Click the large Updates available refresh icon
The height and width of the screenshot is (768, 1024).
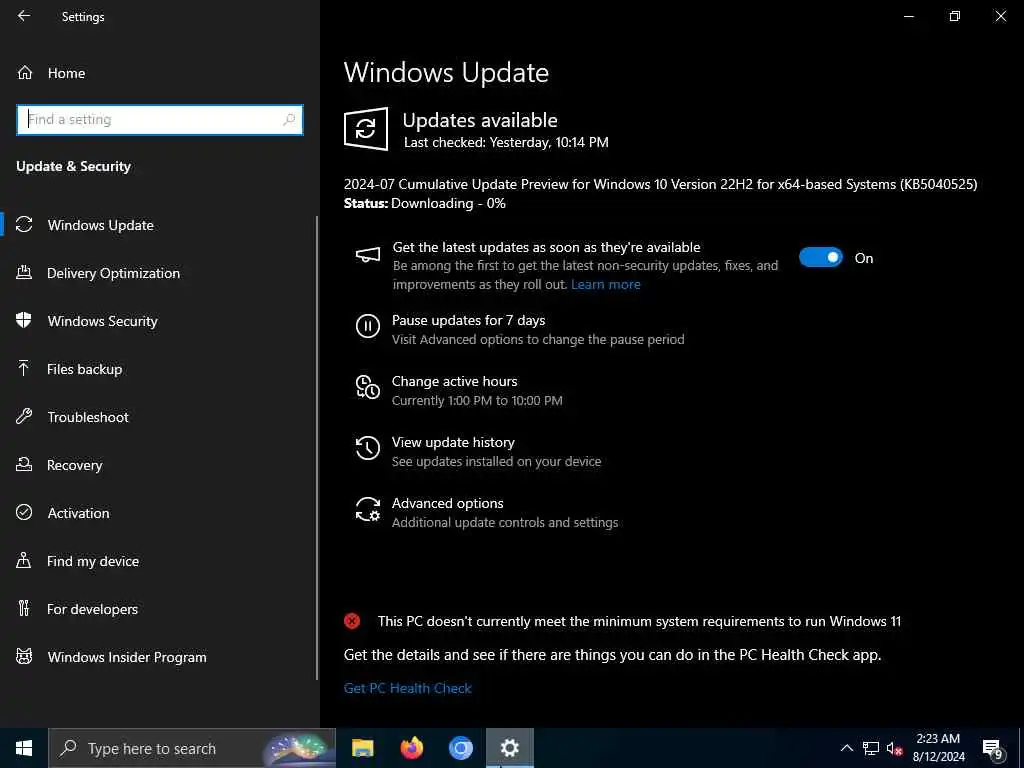tap(366, 129)
